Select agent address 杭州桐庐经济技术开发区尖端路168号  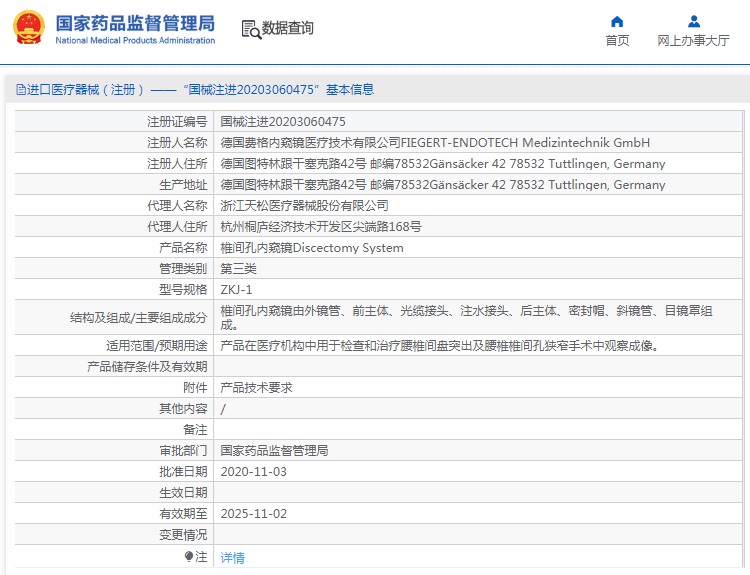[x=321, y=227]
